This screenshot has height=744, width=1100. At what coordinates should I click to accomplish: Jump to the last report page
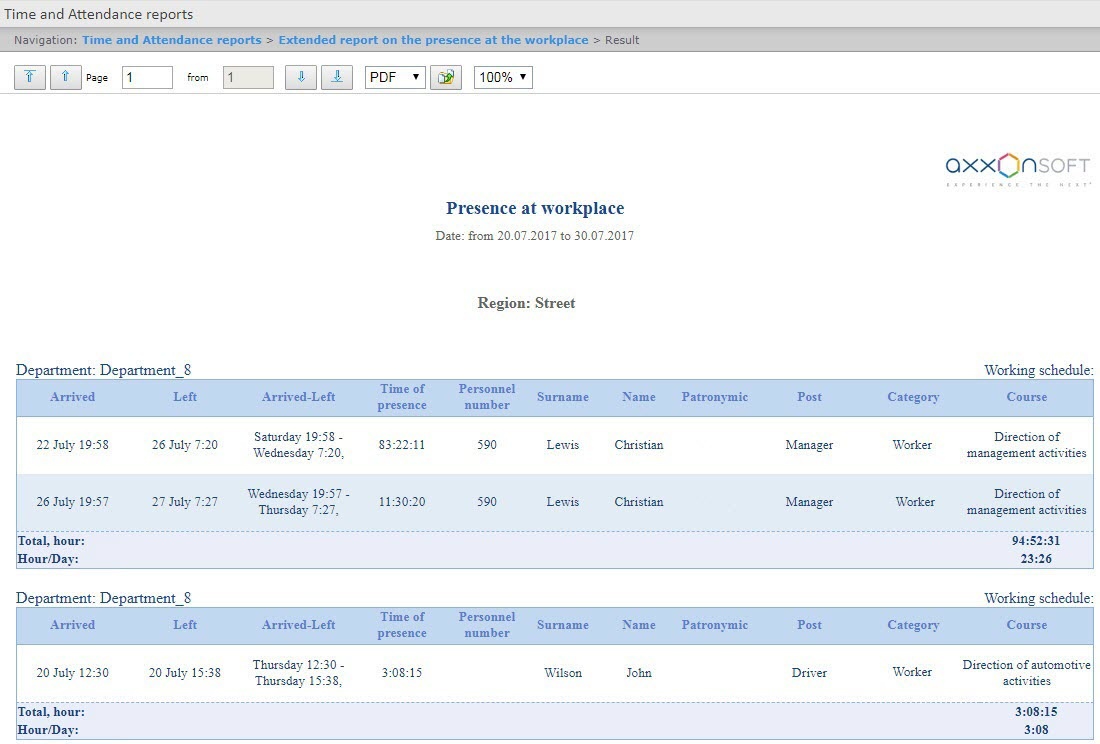(337, 77)
